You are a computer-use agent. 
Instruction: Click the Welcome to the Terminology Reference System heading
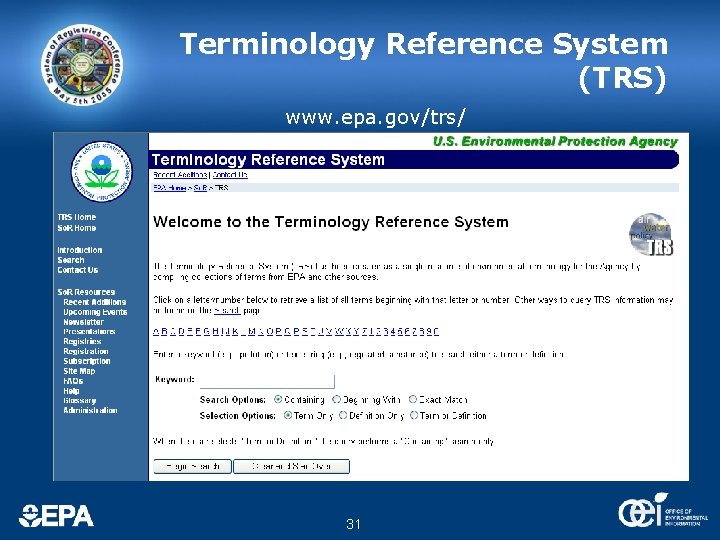[x=331, y=222]
